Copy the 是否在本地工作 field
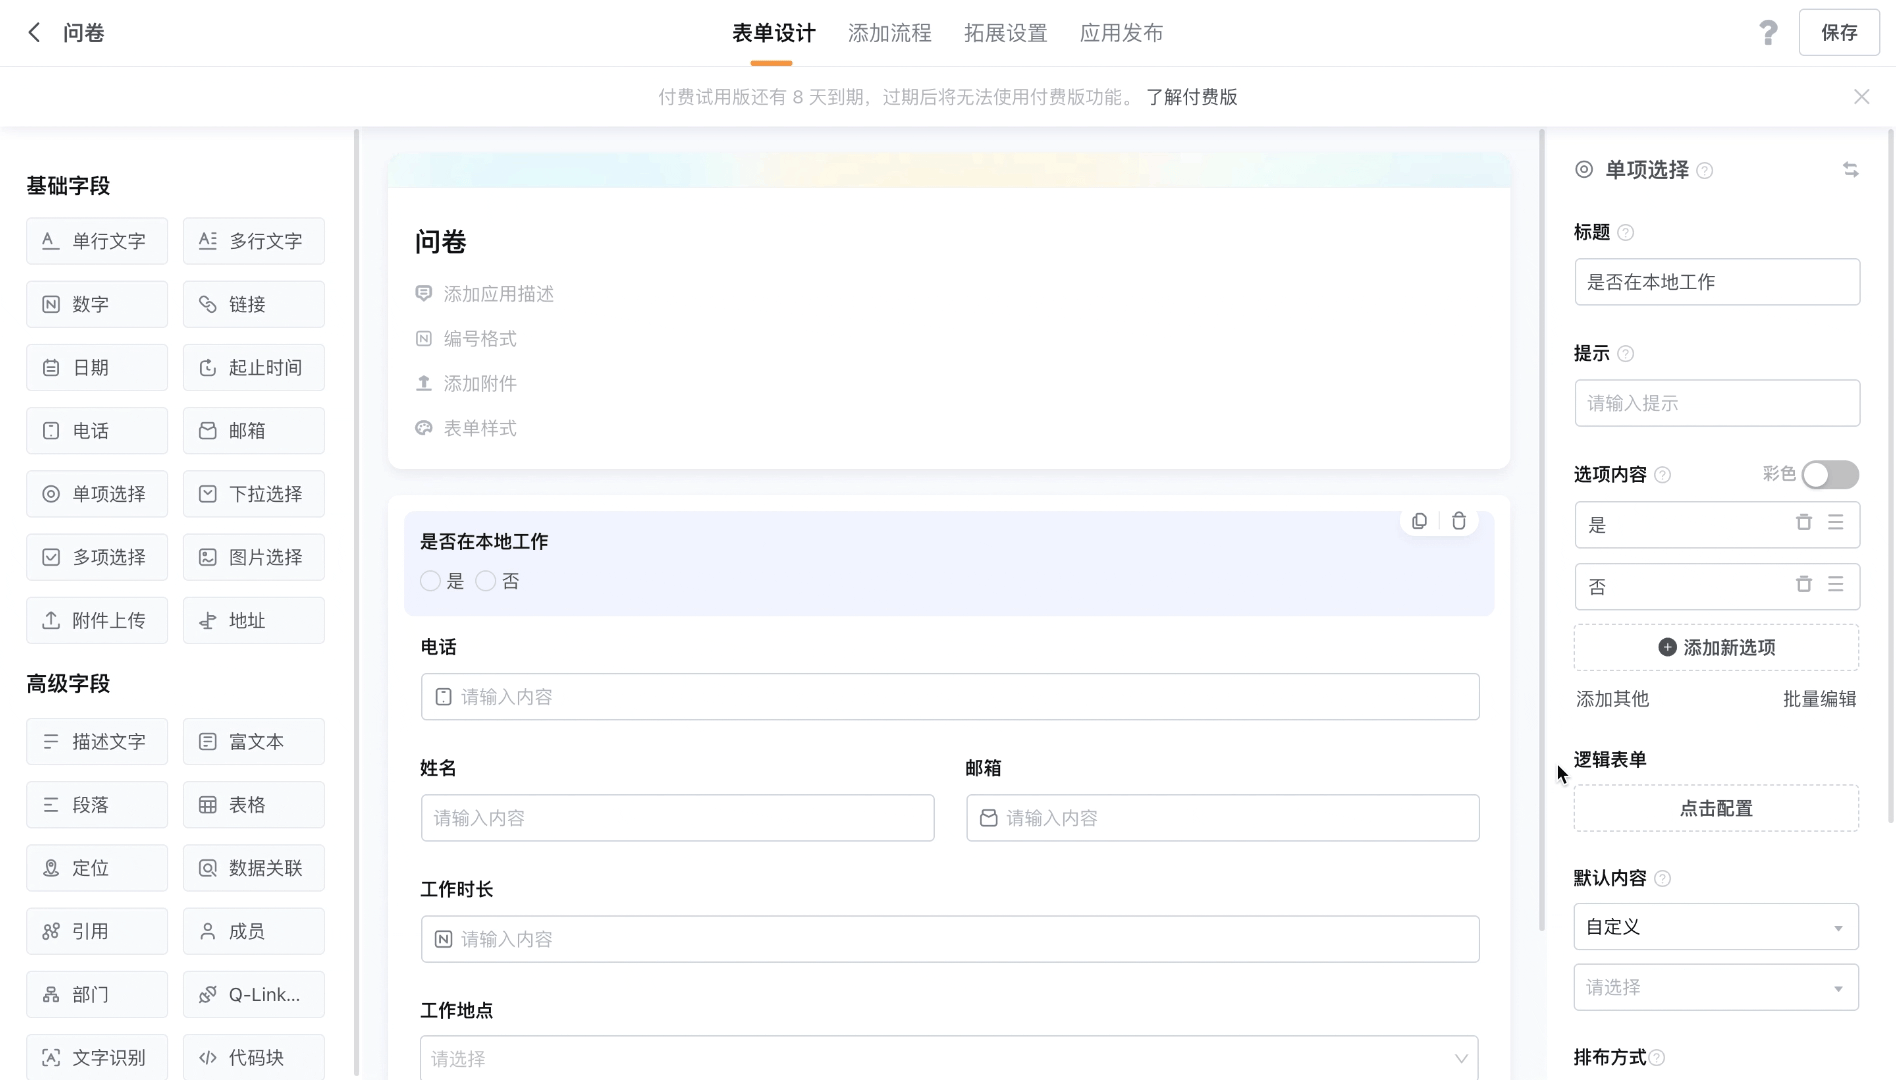 point(1419,521)
